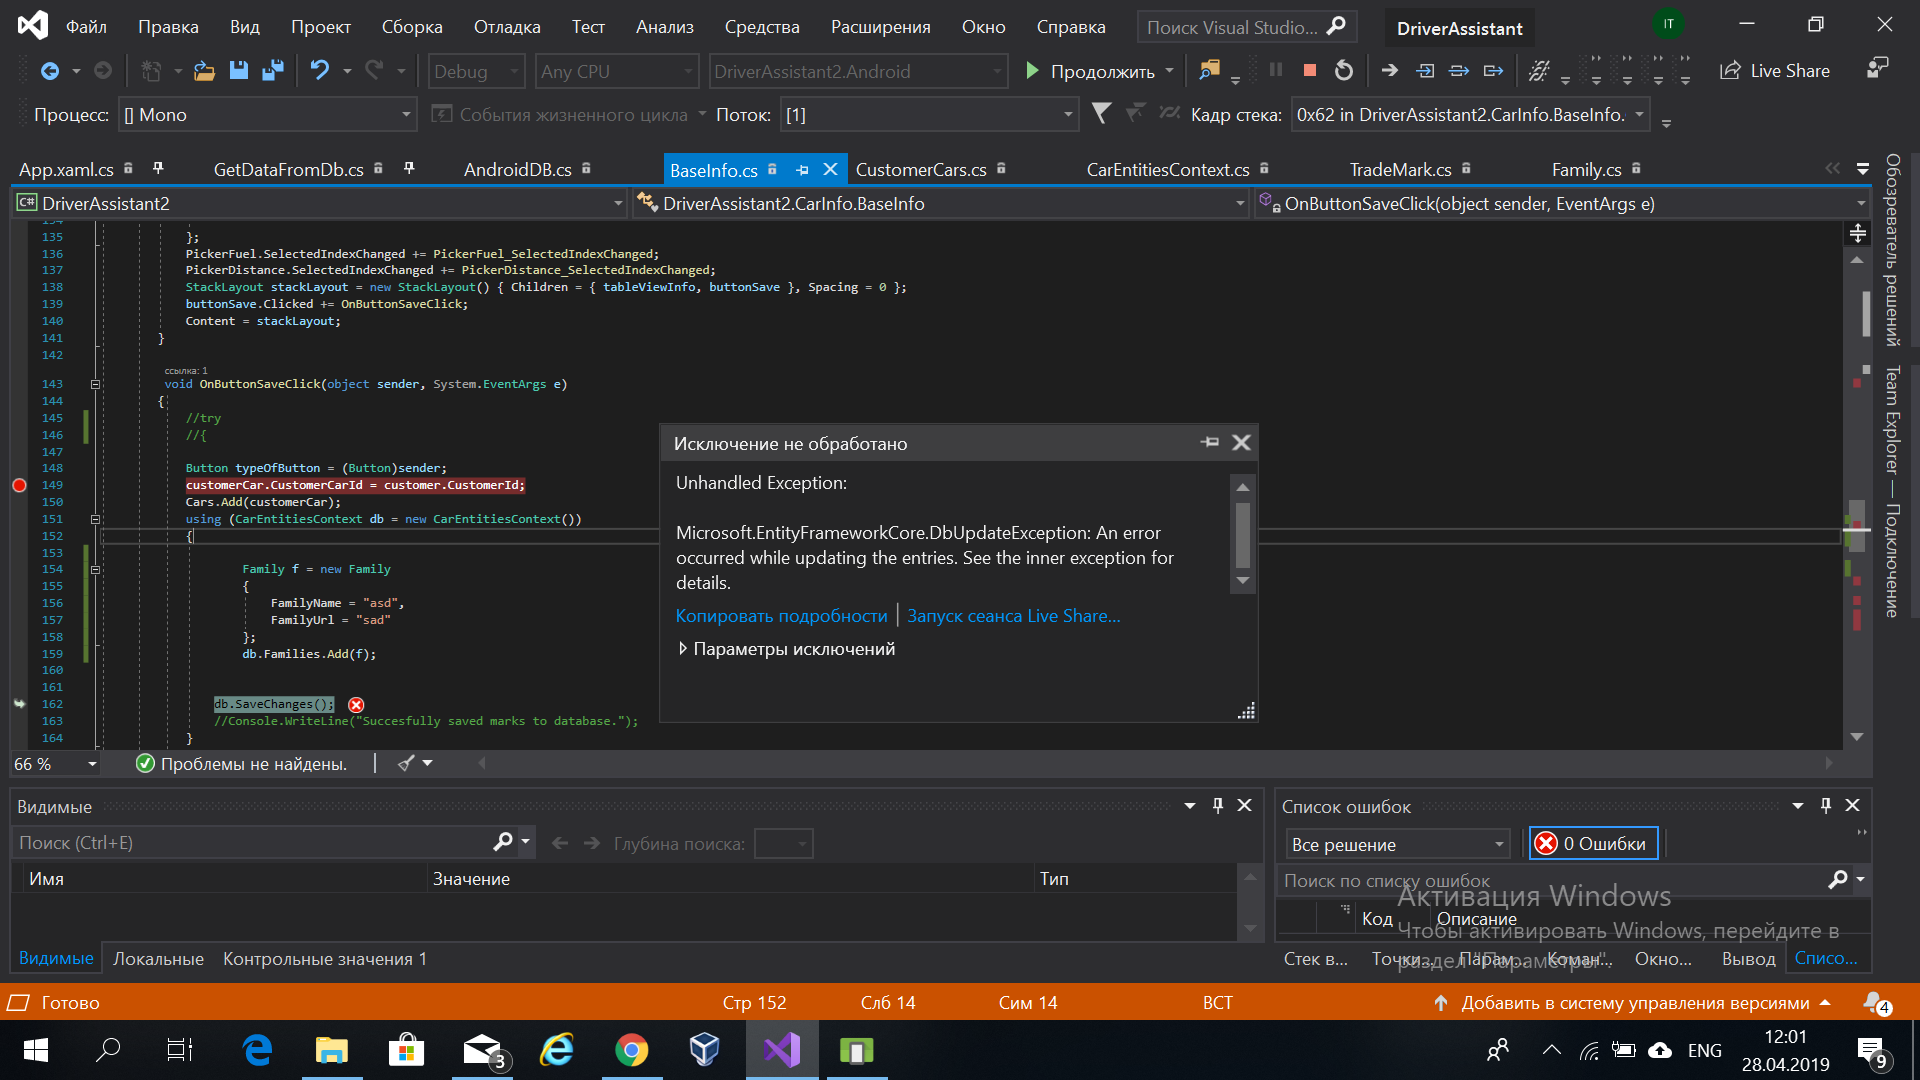Click Копировать подробности link
The width and height of the screenshot is (1920, 1080).
click(781, 616)
